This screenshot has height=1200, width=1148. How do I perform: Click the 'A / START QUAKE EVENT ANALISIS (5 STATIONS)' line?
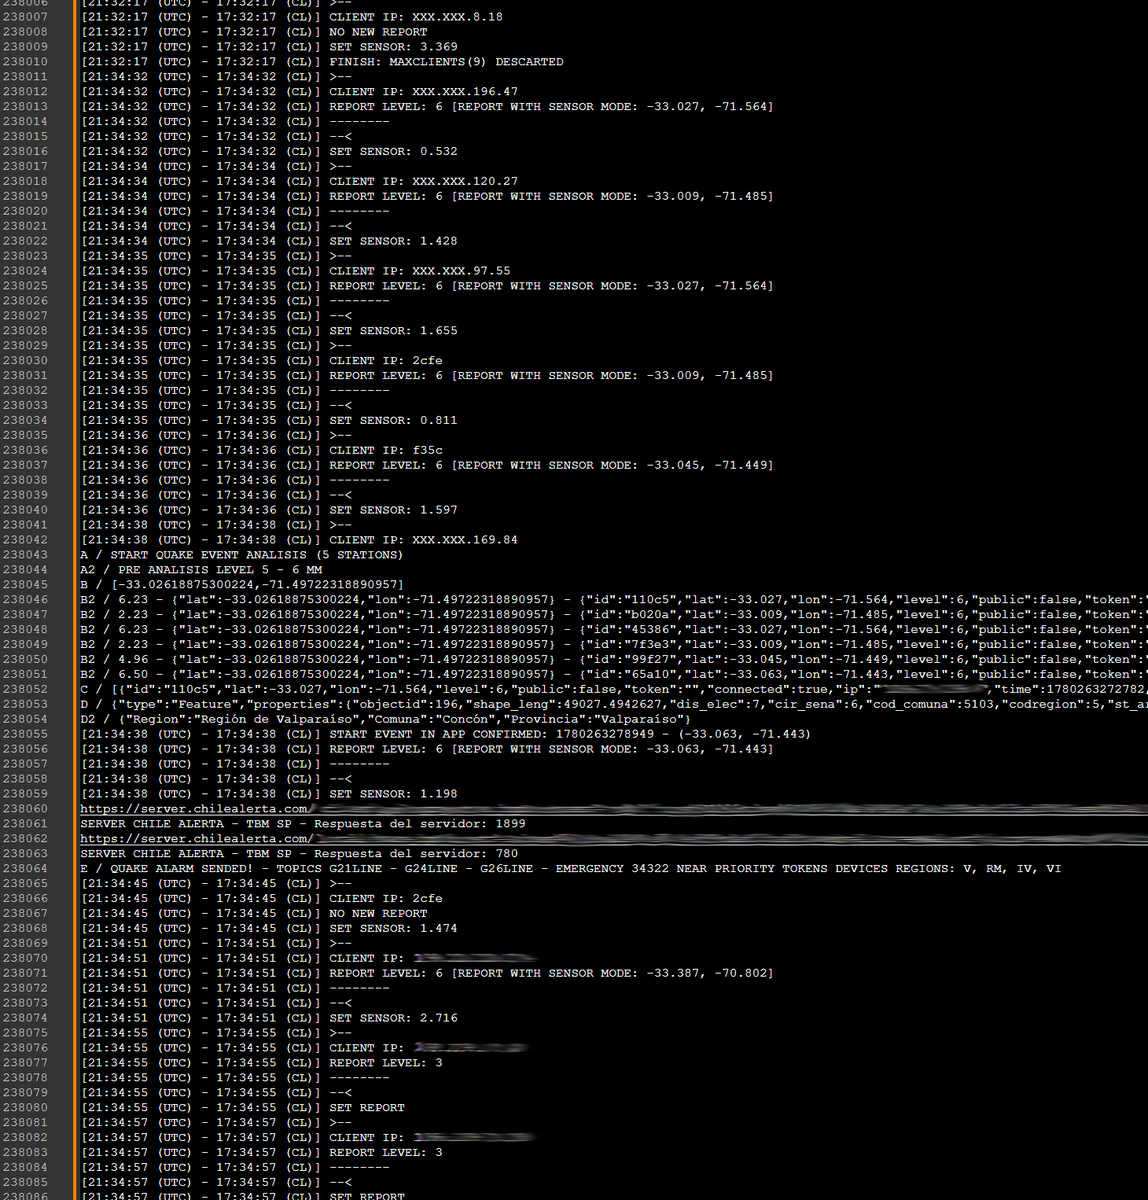click(x=242, y=555)
